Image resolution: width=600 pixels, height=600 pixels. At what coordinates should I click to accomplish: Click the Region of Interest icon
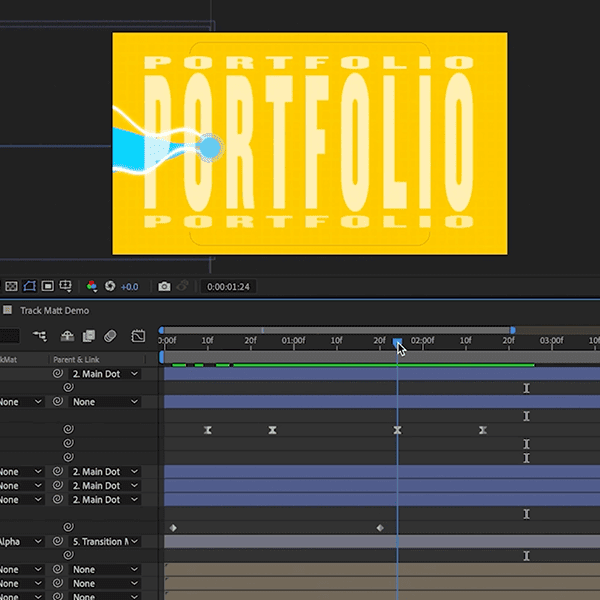pos(47,286)
